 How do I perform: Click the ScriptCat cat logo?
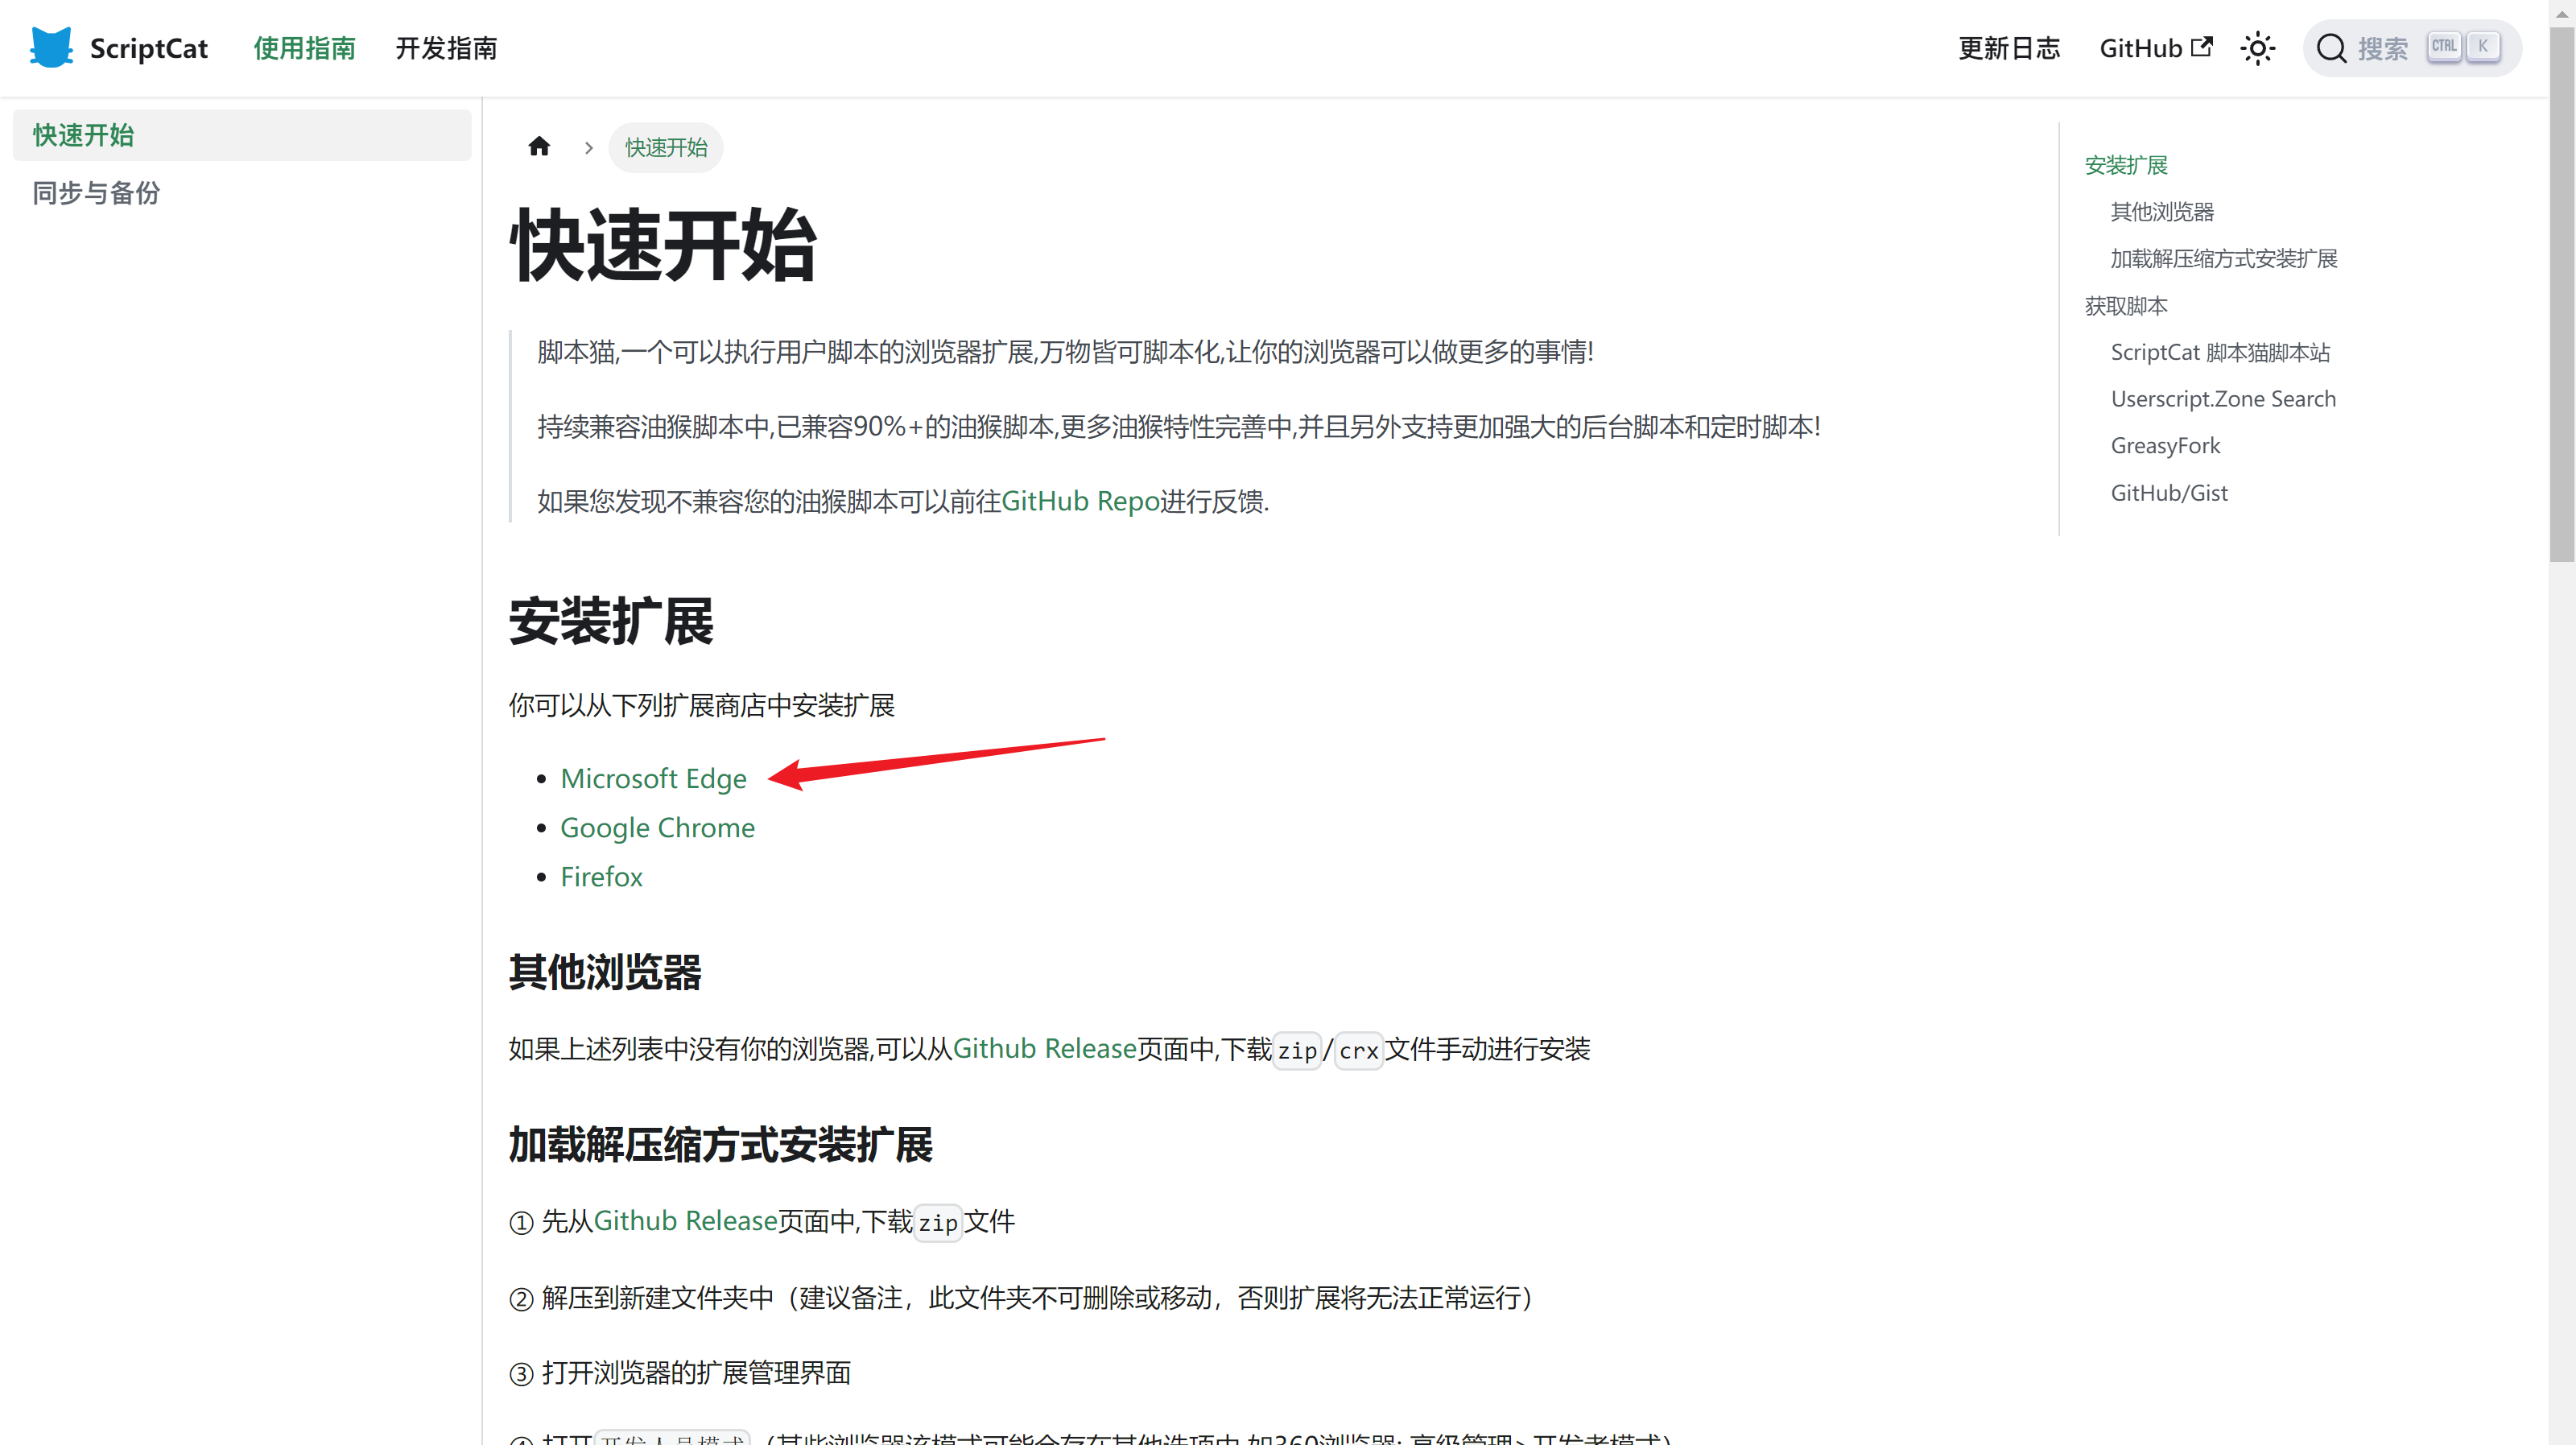(51, 47)
